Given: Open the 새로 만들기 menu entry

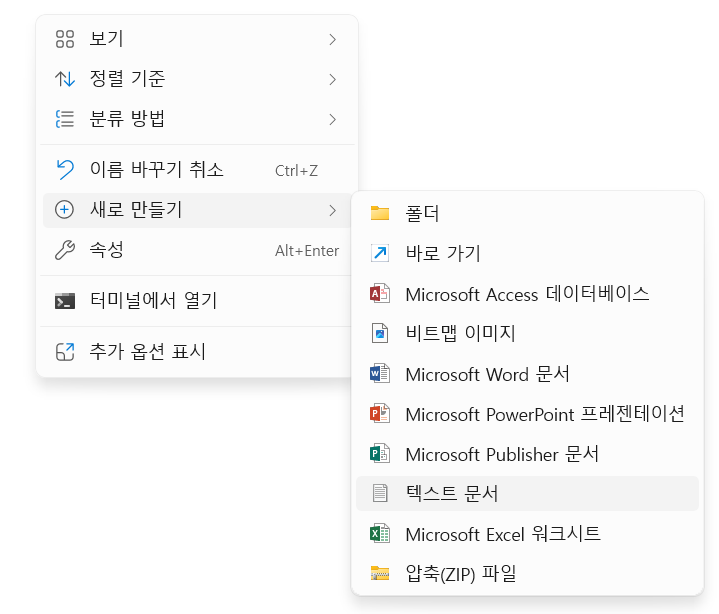Looking at the screenshot, I should 197,210.
